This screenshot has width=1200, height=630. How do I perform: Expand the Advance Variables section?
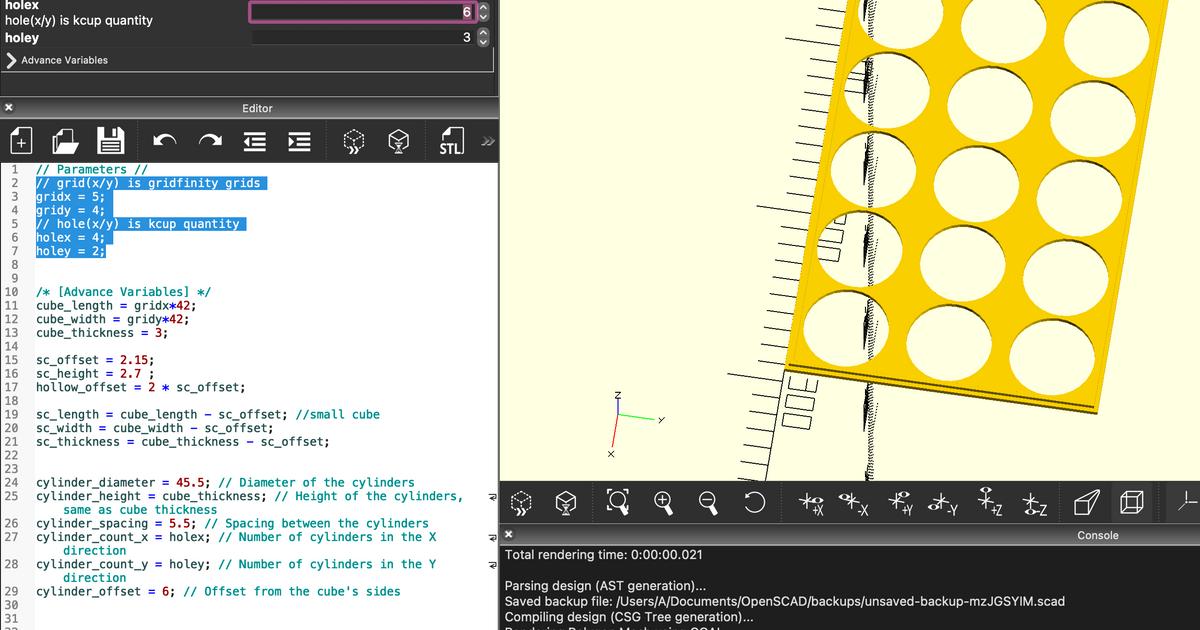[11, 60]
